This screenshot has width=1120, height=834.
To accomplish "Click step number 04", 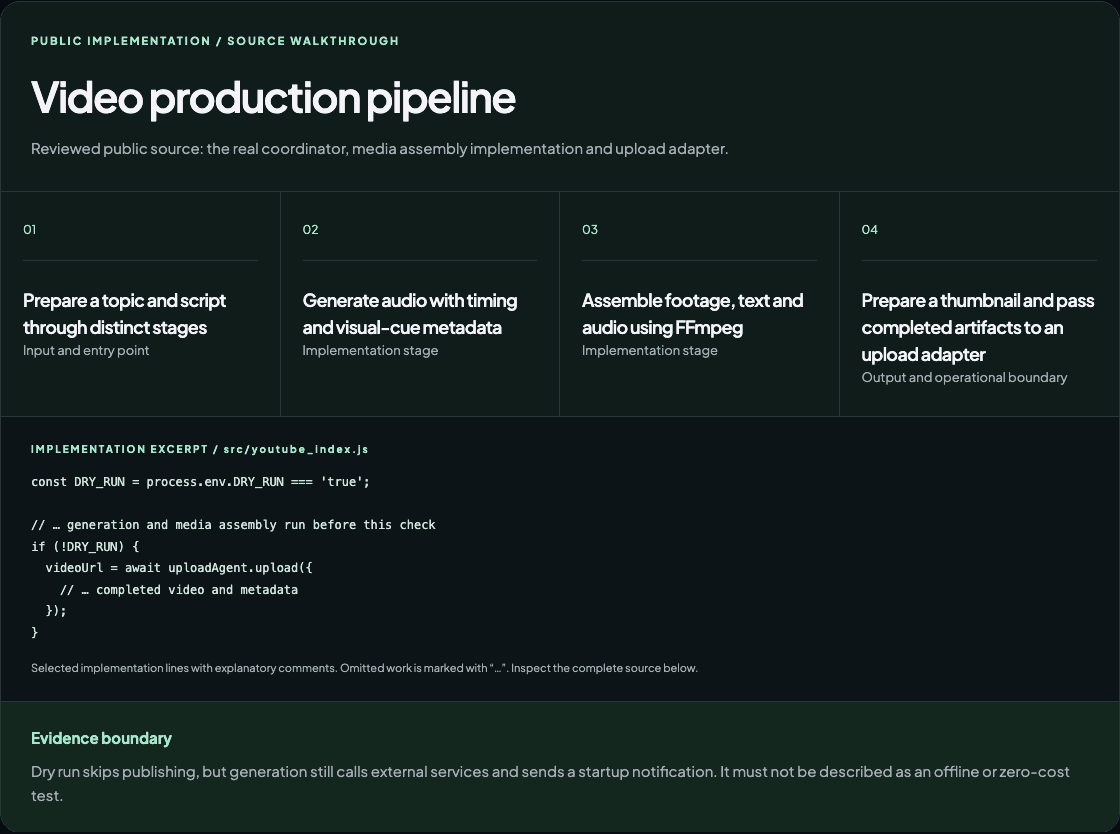I will point(869,229).
